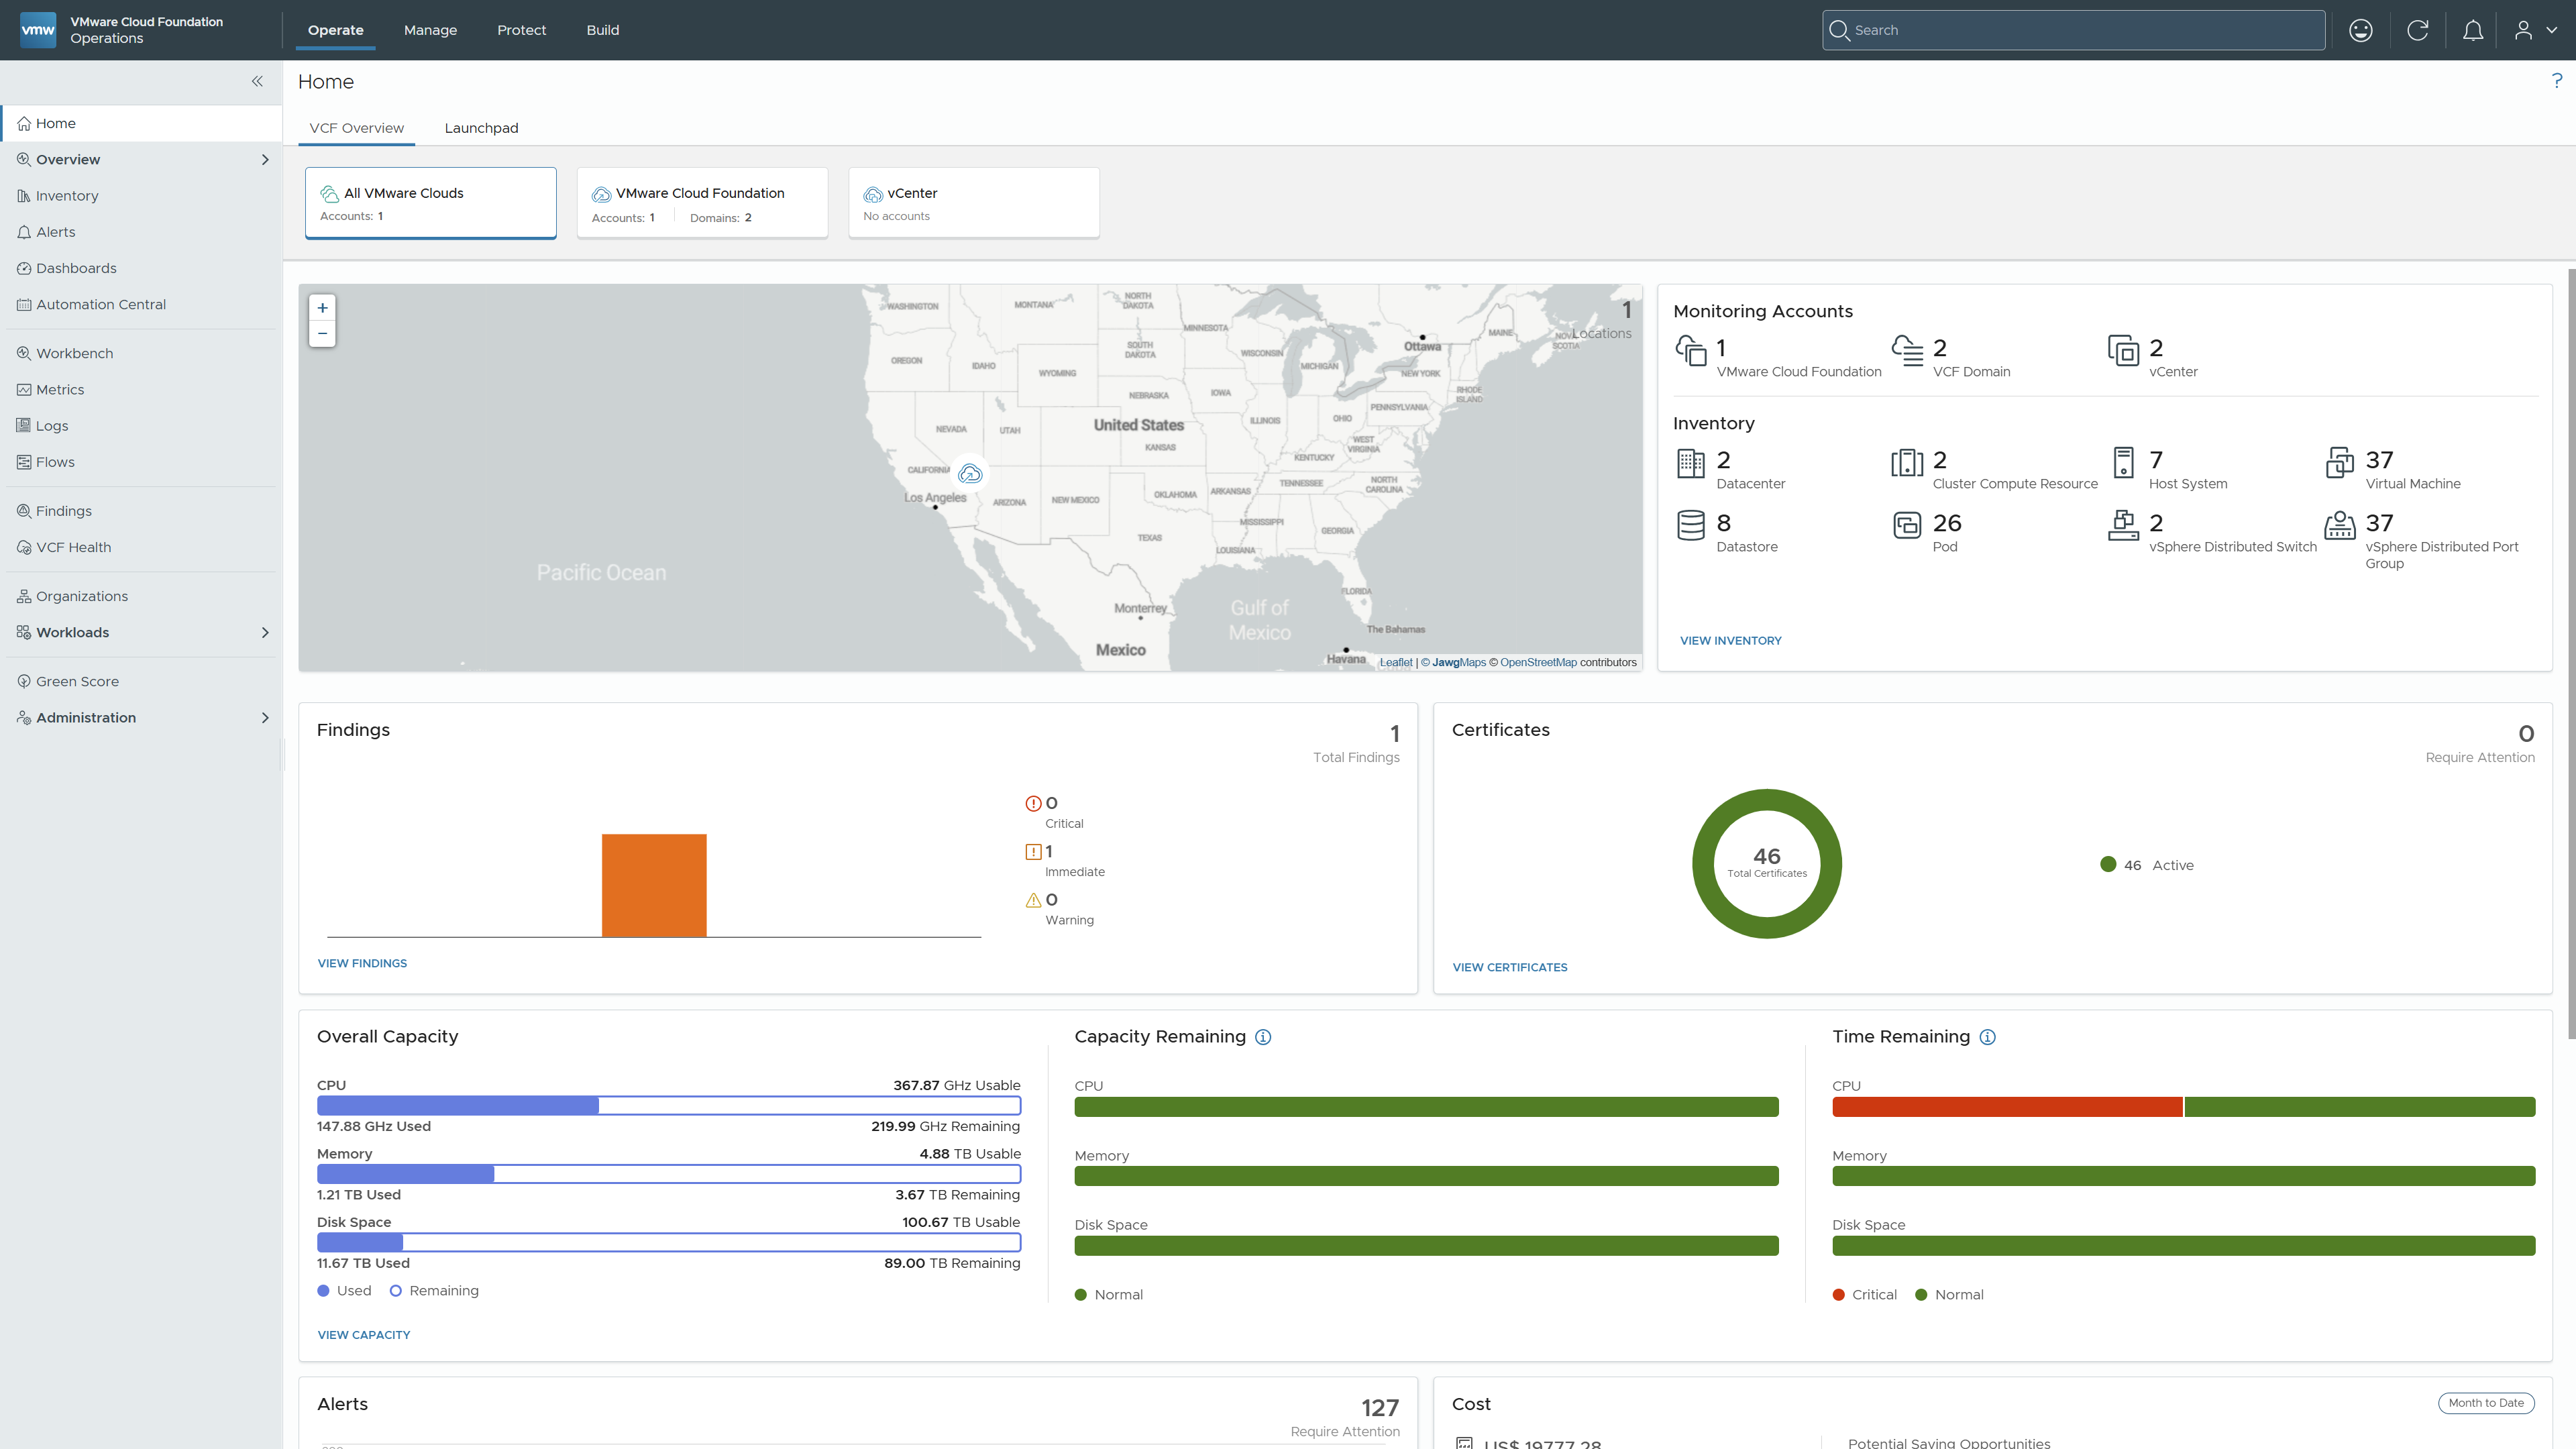Open the notifications bell icon

(x=2472, y=30)
